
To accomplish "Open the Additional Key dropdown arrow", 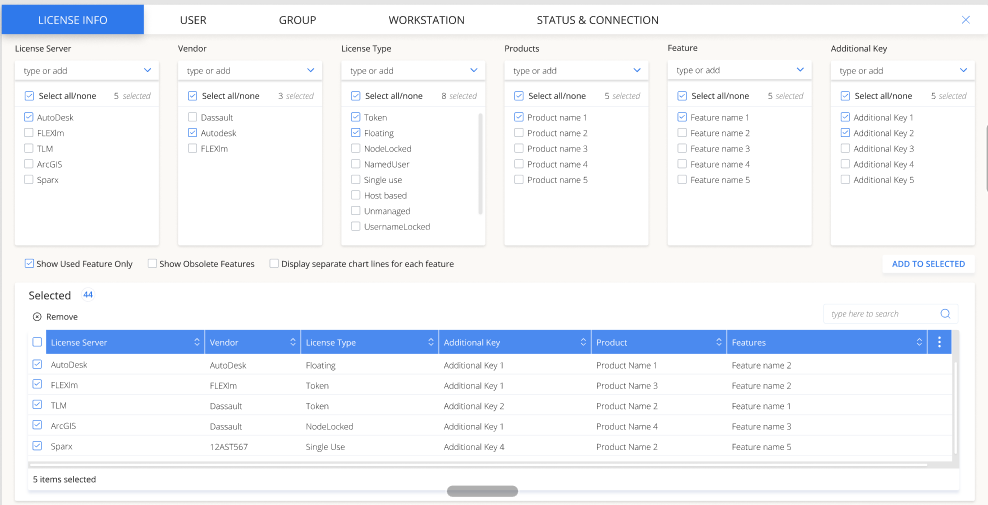I will click(963, 71).
